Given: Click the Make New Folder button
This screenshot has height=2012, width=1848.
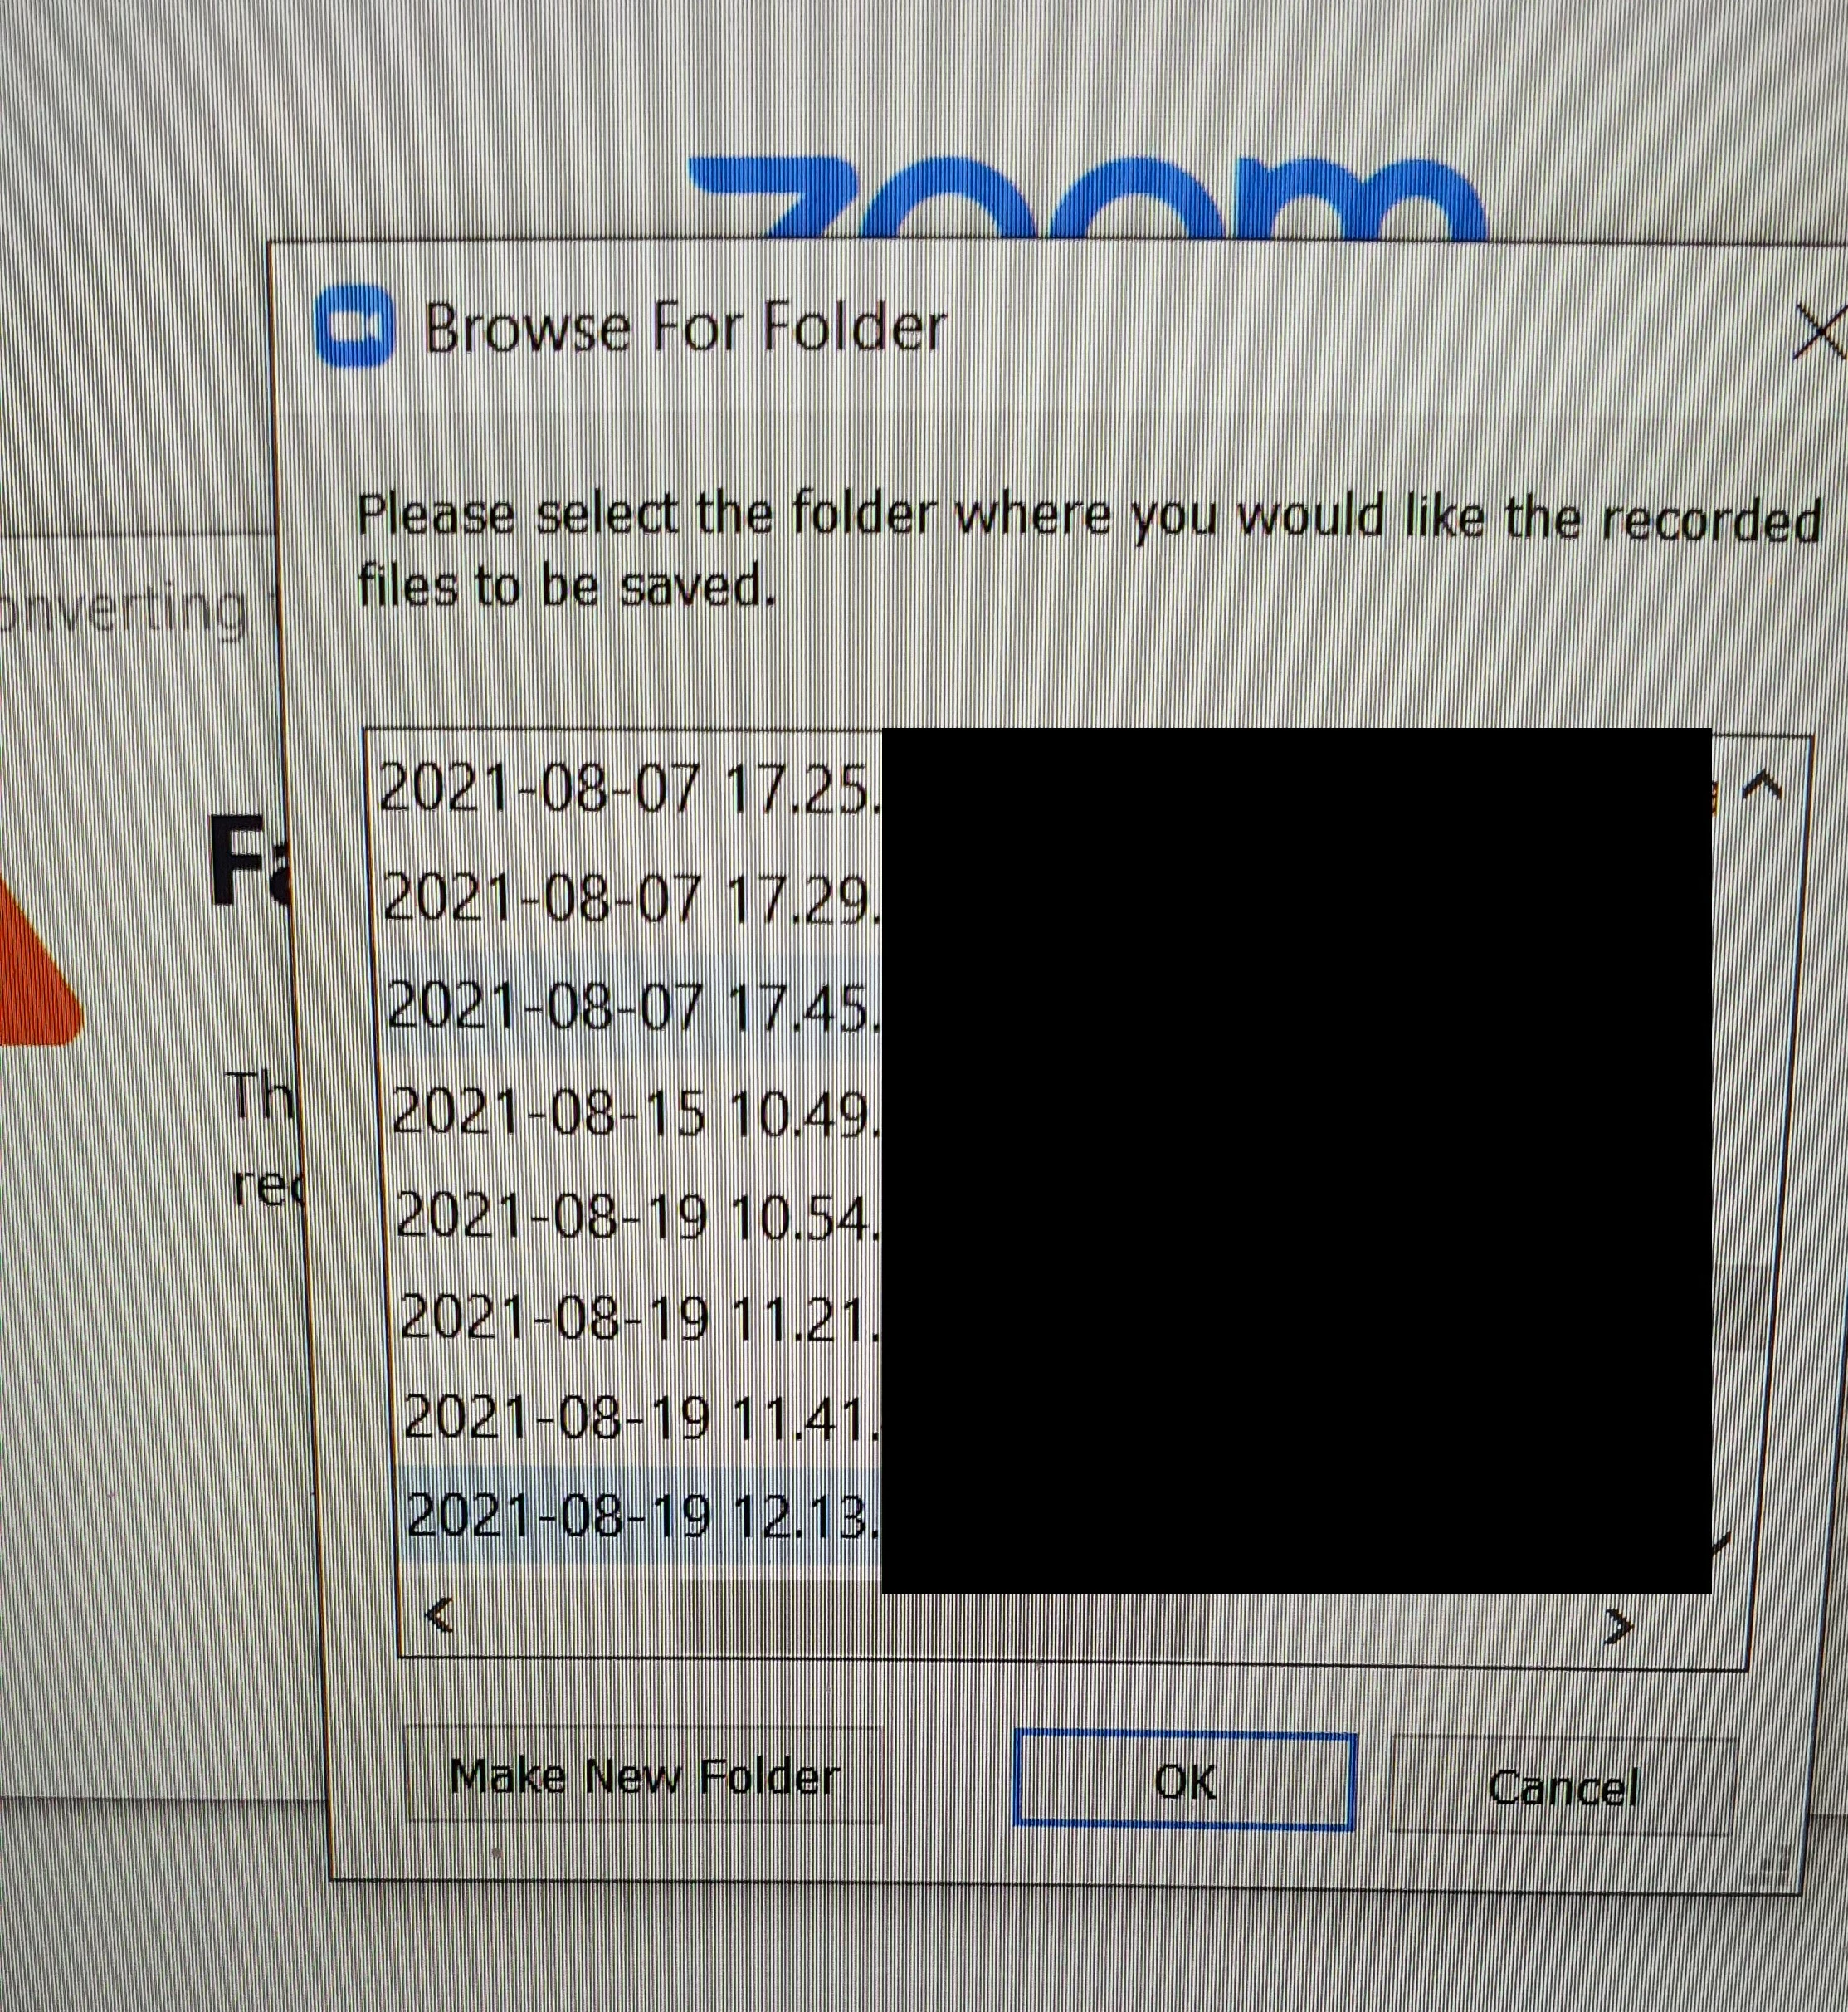Looking at the screenshot, I should (x=644, y=1777).
